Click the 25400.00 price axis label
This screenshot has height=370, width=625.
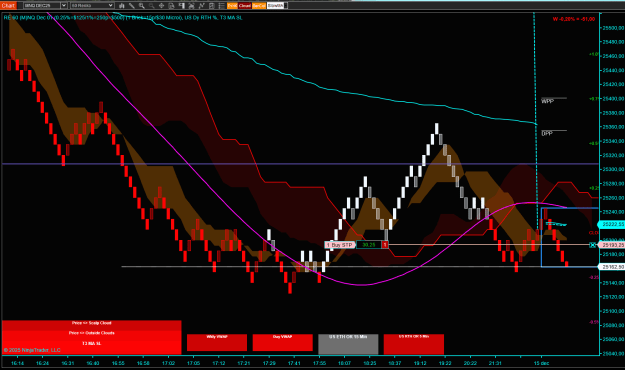pyautogui.click(x=613, y=98)
